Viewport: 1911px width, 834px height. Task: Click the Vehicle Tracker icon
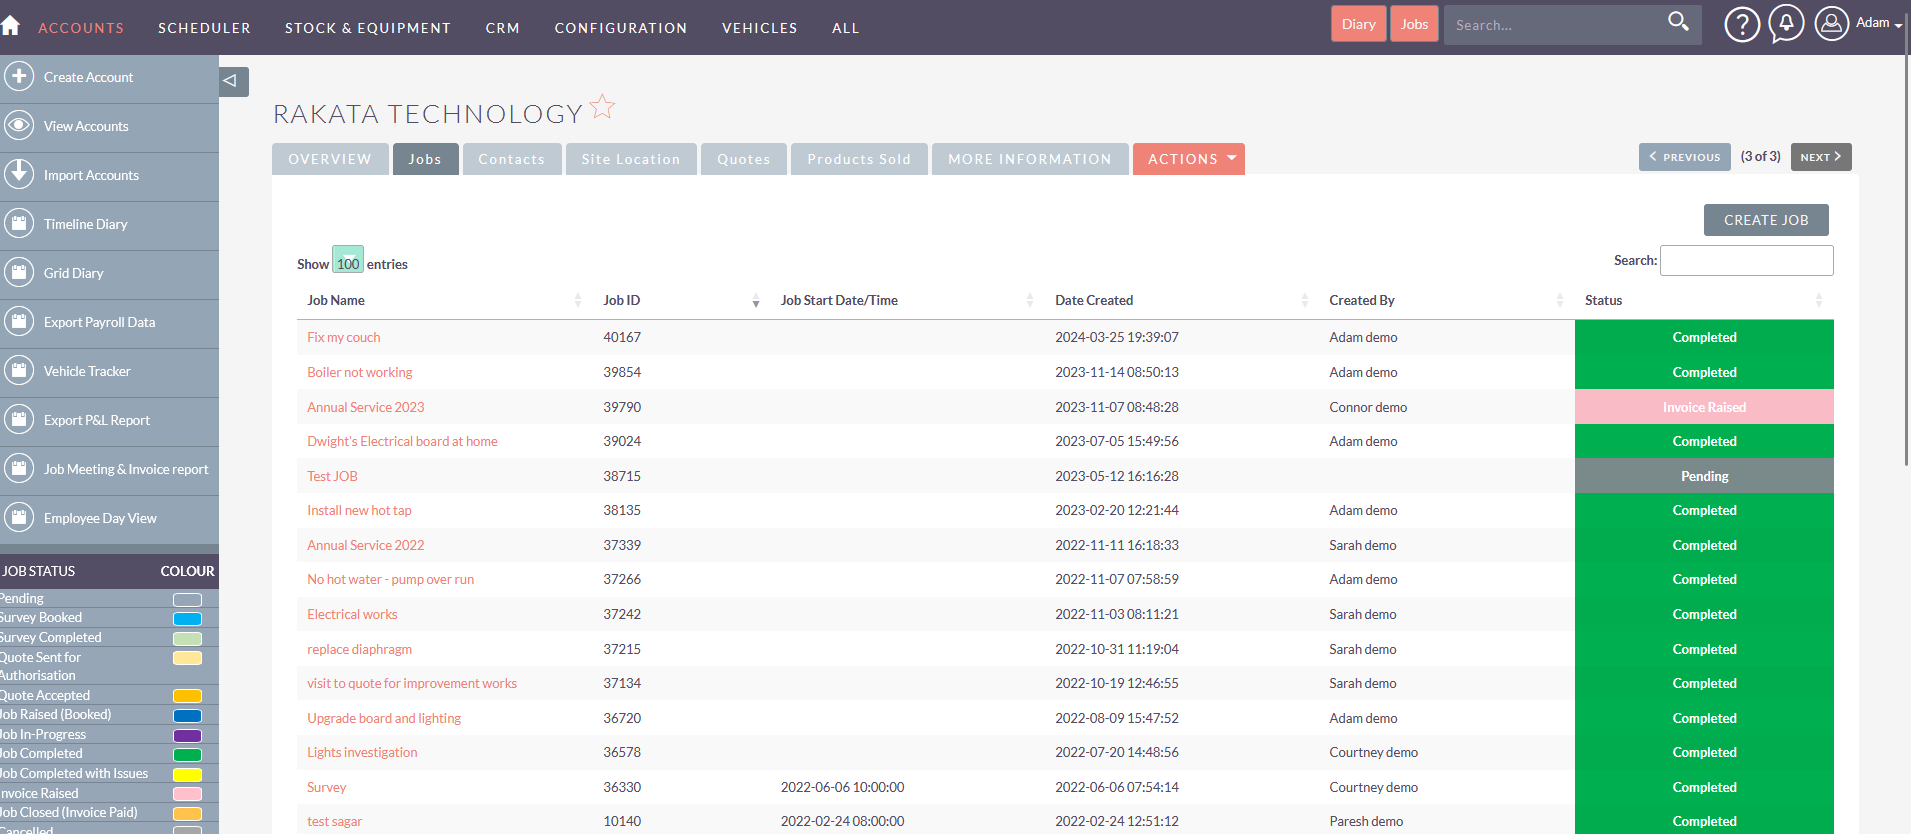(19, 370)
